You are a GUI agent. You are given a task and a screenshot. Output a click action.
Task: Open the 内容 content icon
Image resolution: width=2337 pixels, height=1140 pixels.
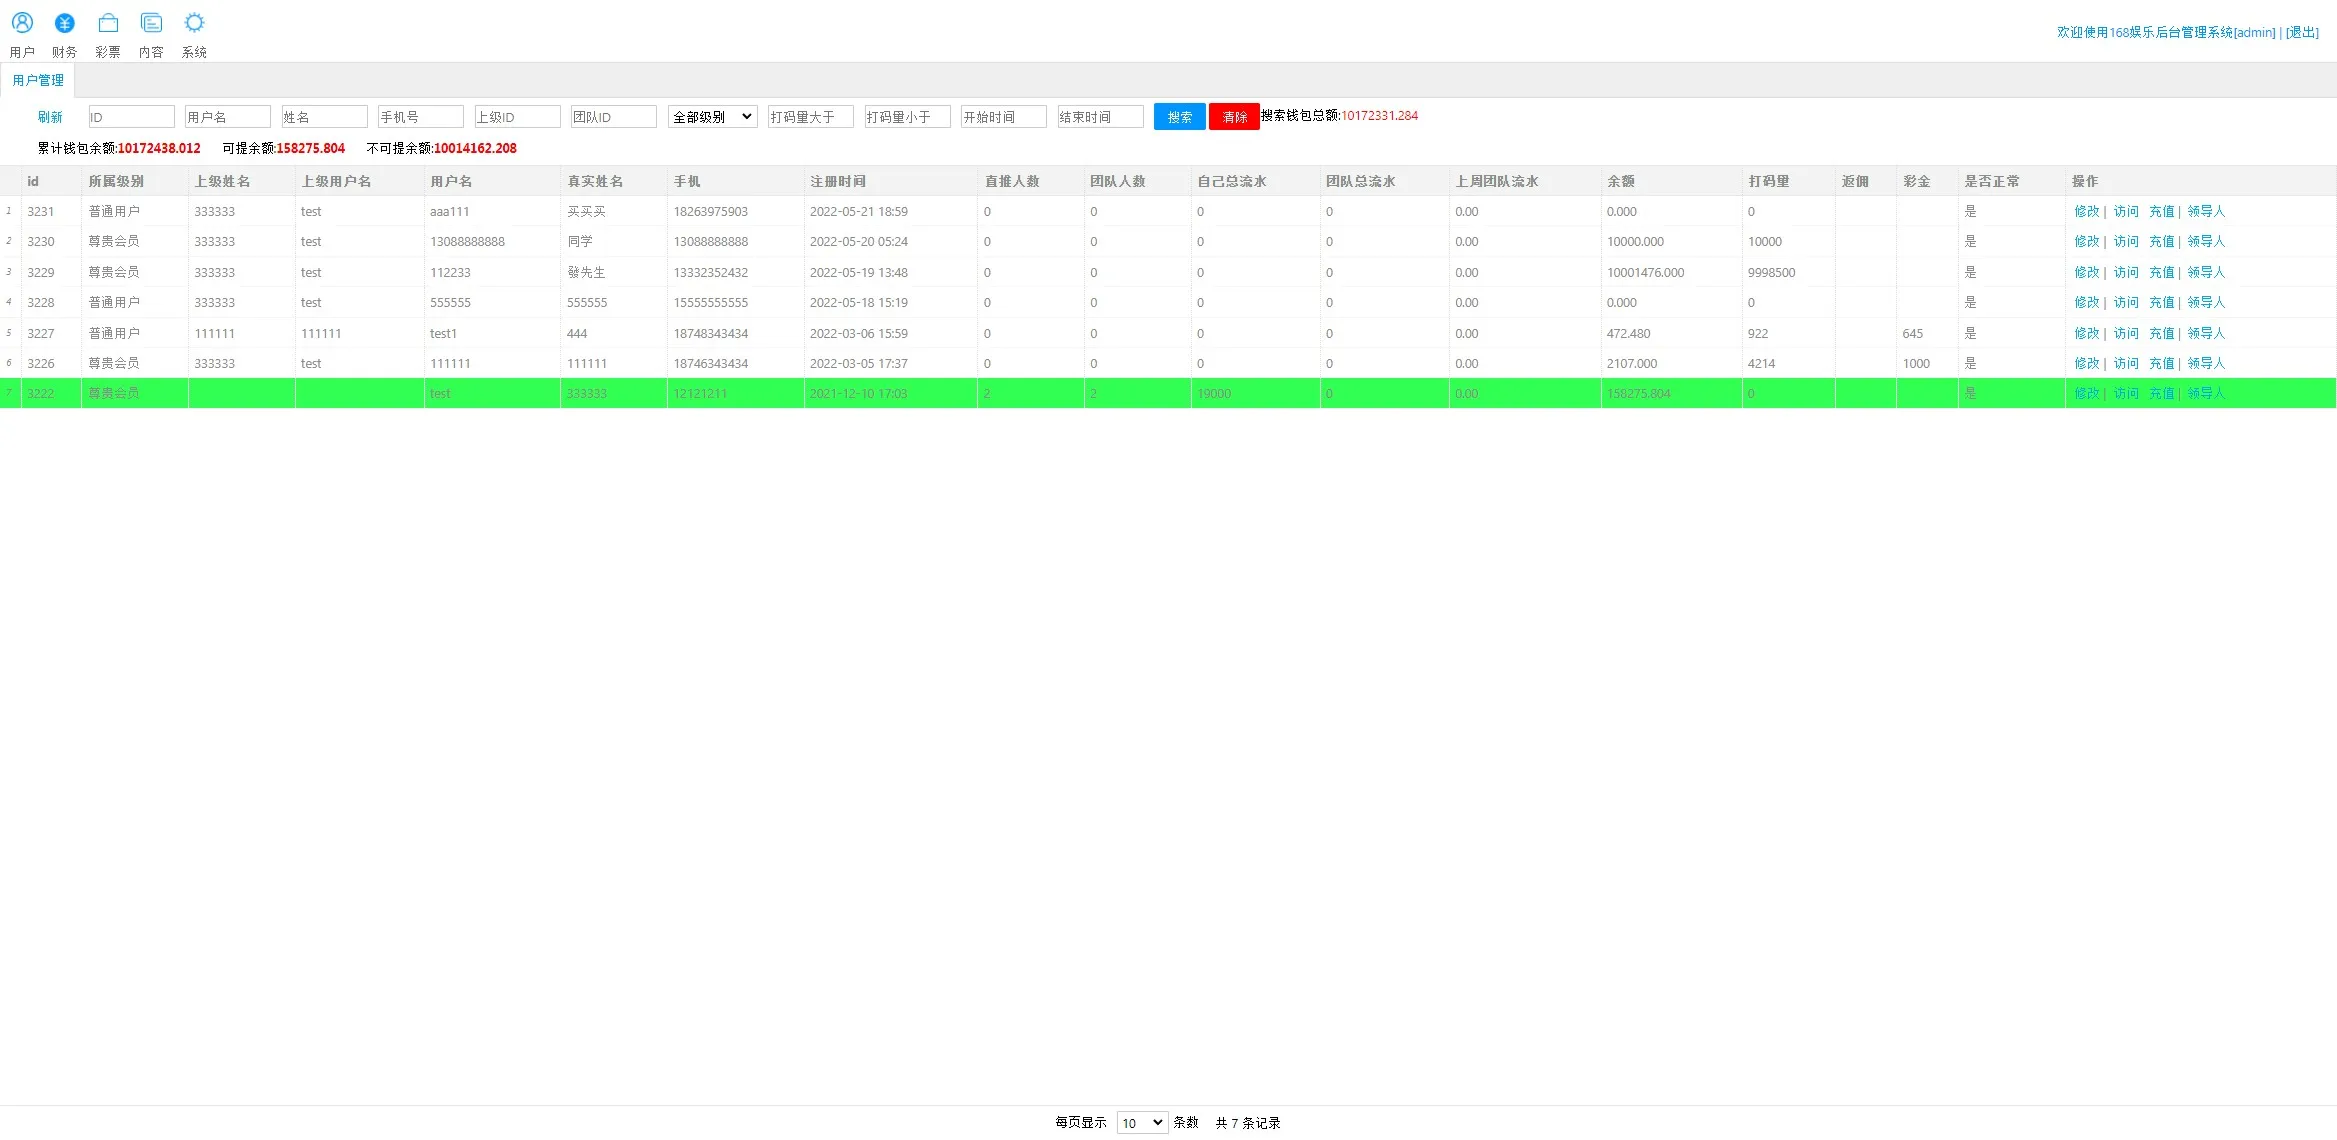[x=151, y=24]
